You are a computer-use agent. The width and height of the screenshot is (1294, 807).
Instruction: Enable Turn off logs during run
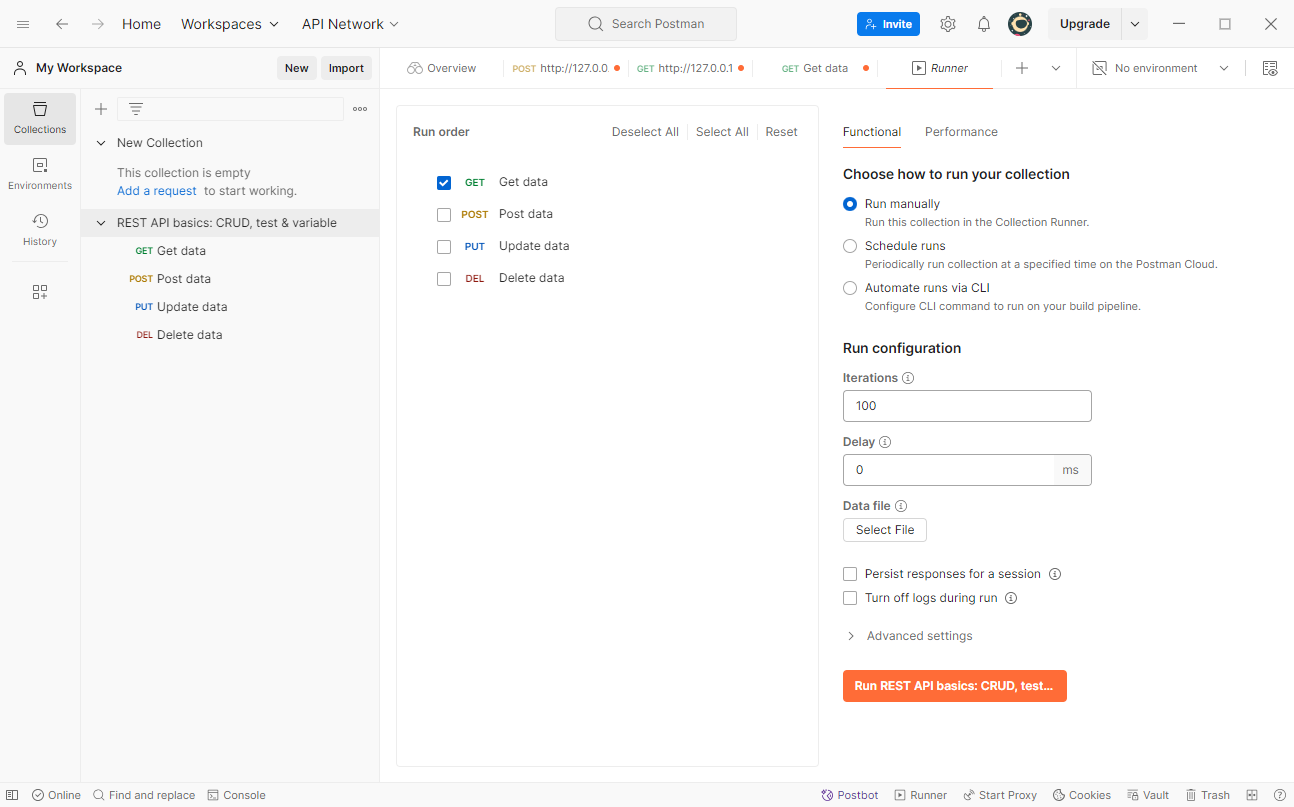850,598
